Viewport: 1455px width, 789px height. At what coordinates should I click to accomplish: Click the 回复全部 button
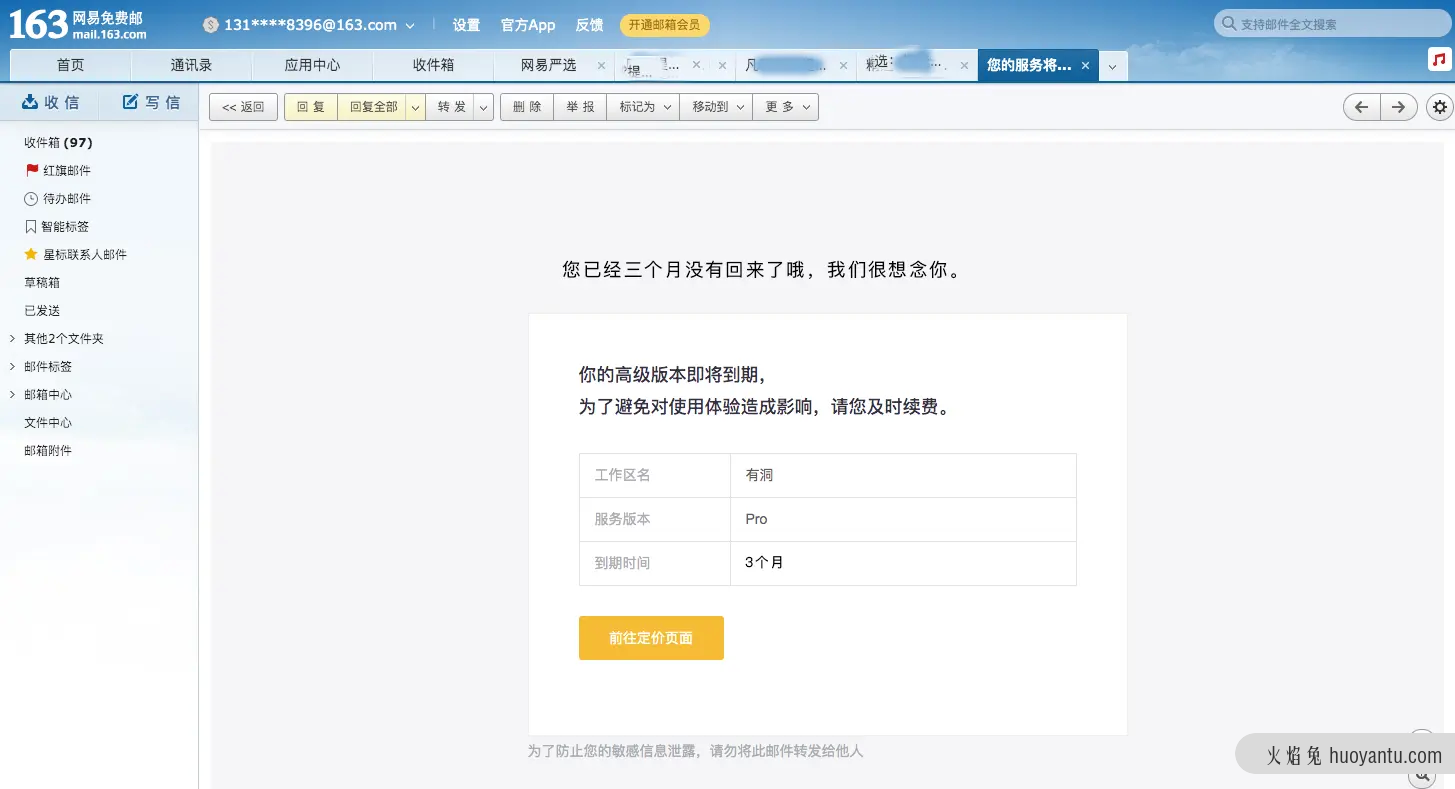(x=373, y=107)
